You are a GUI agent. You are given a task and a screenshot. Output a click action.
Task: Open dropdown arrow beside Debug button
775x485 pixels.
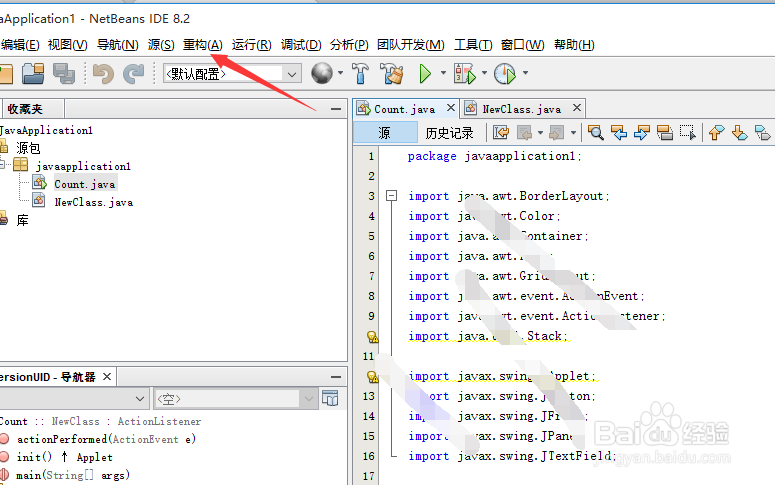click(x=484, y=73)
